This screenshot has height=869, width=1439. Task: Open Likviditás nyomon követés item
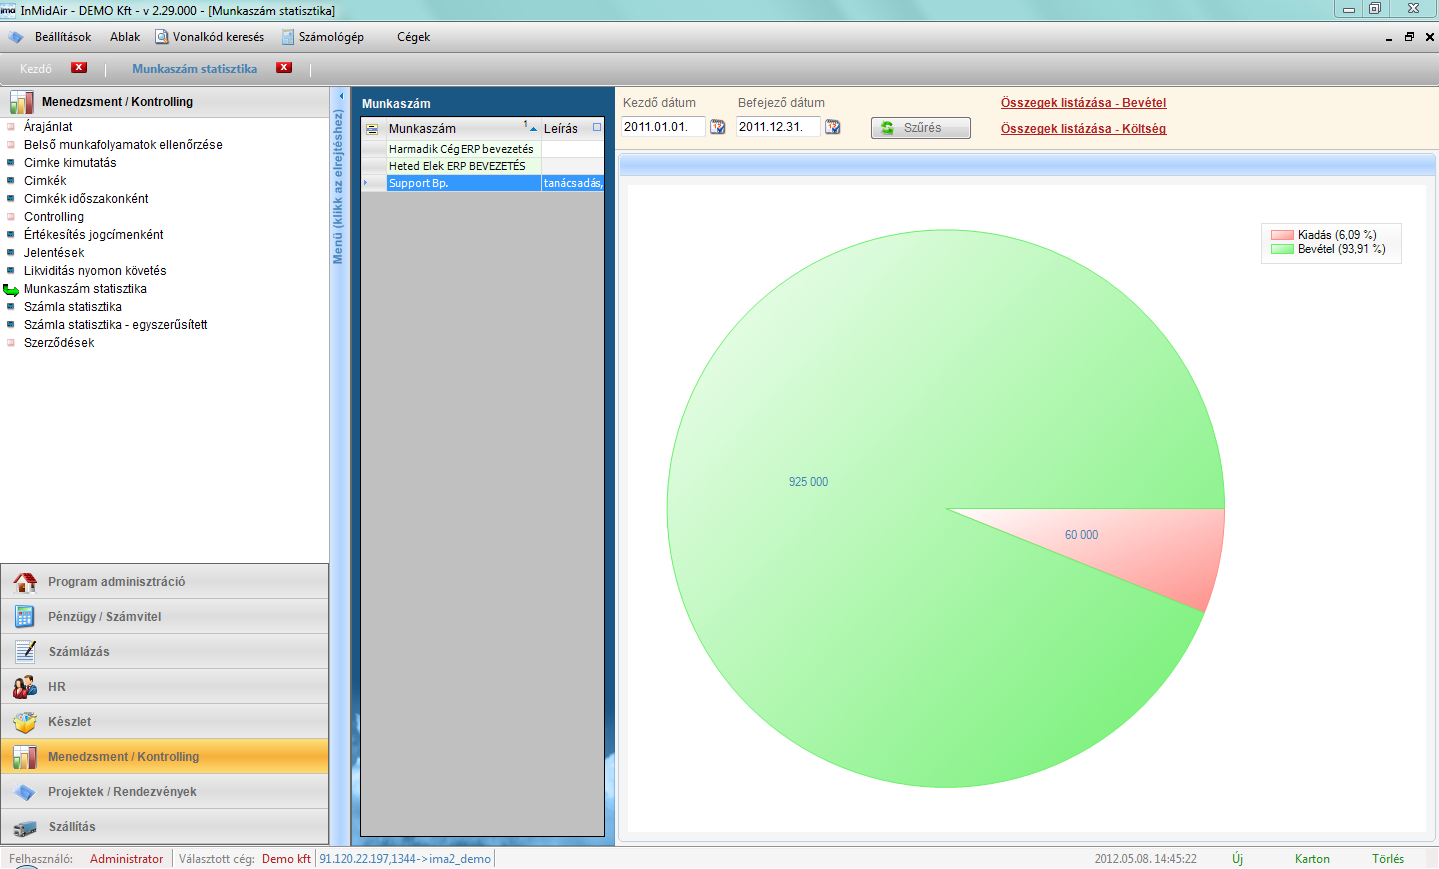click(x=95, y=271)
